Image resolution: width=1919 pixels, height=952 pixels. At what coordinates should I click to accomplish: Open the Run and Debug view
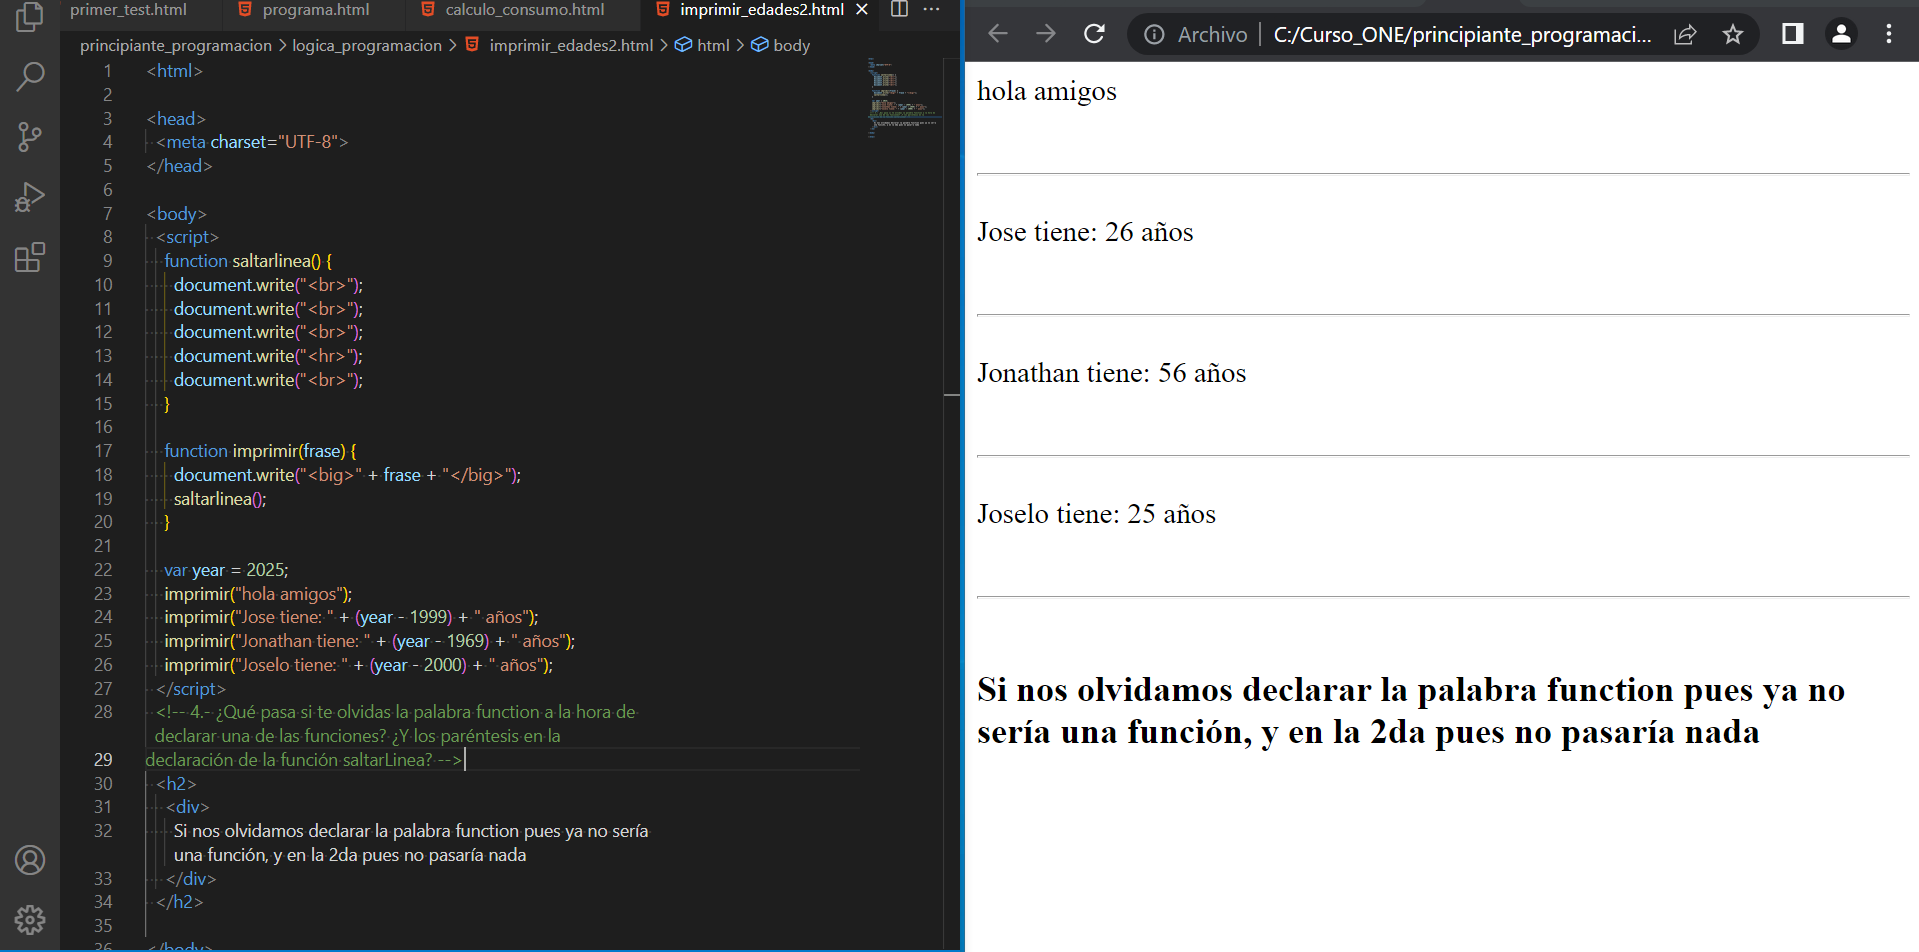(30, 197)
